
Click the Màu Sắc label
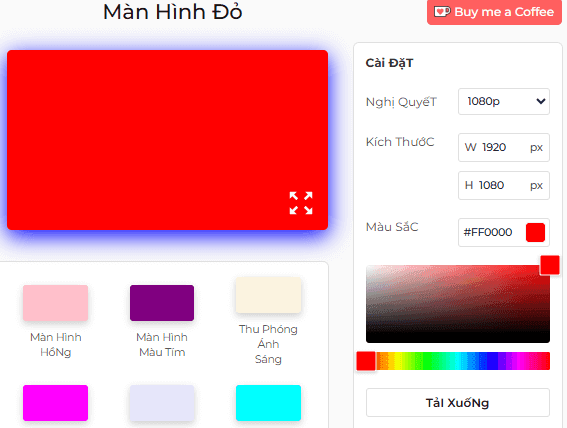pos(392,227)
